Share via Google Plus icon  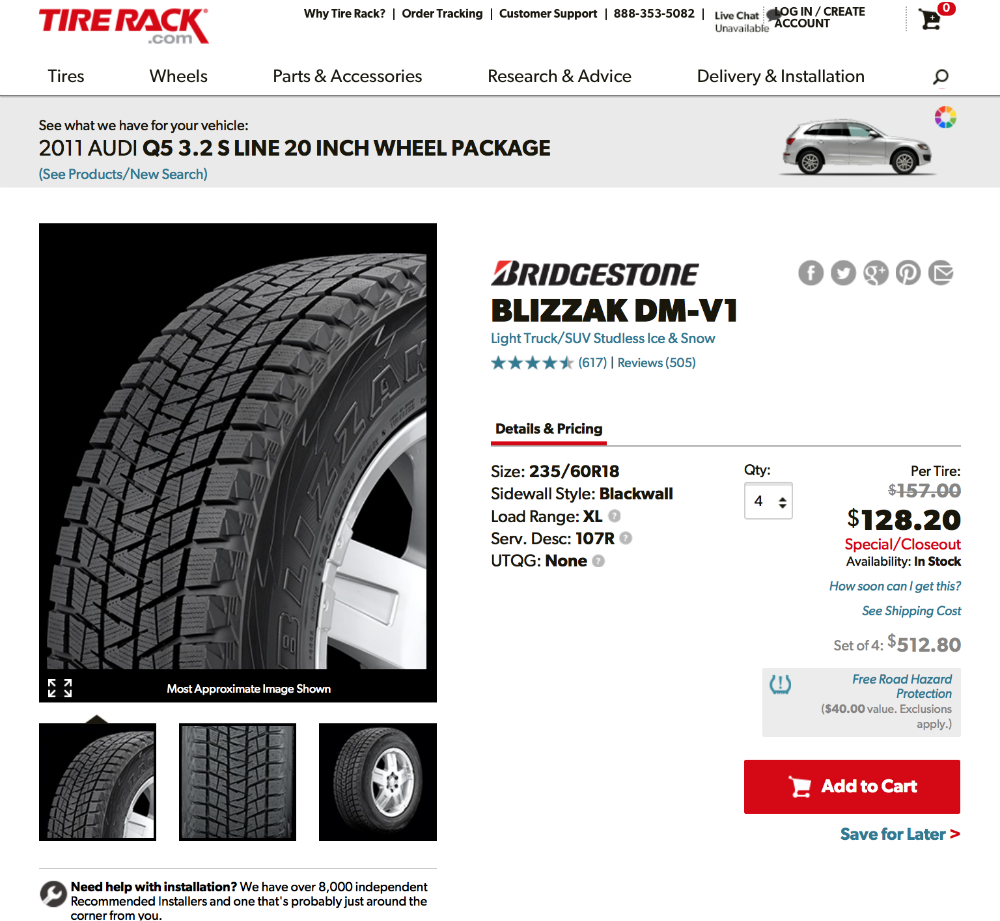click(x=876, y=273)
